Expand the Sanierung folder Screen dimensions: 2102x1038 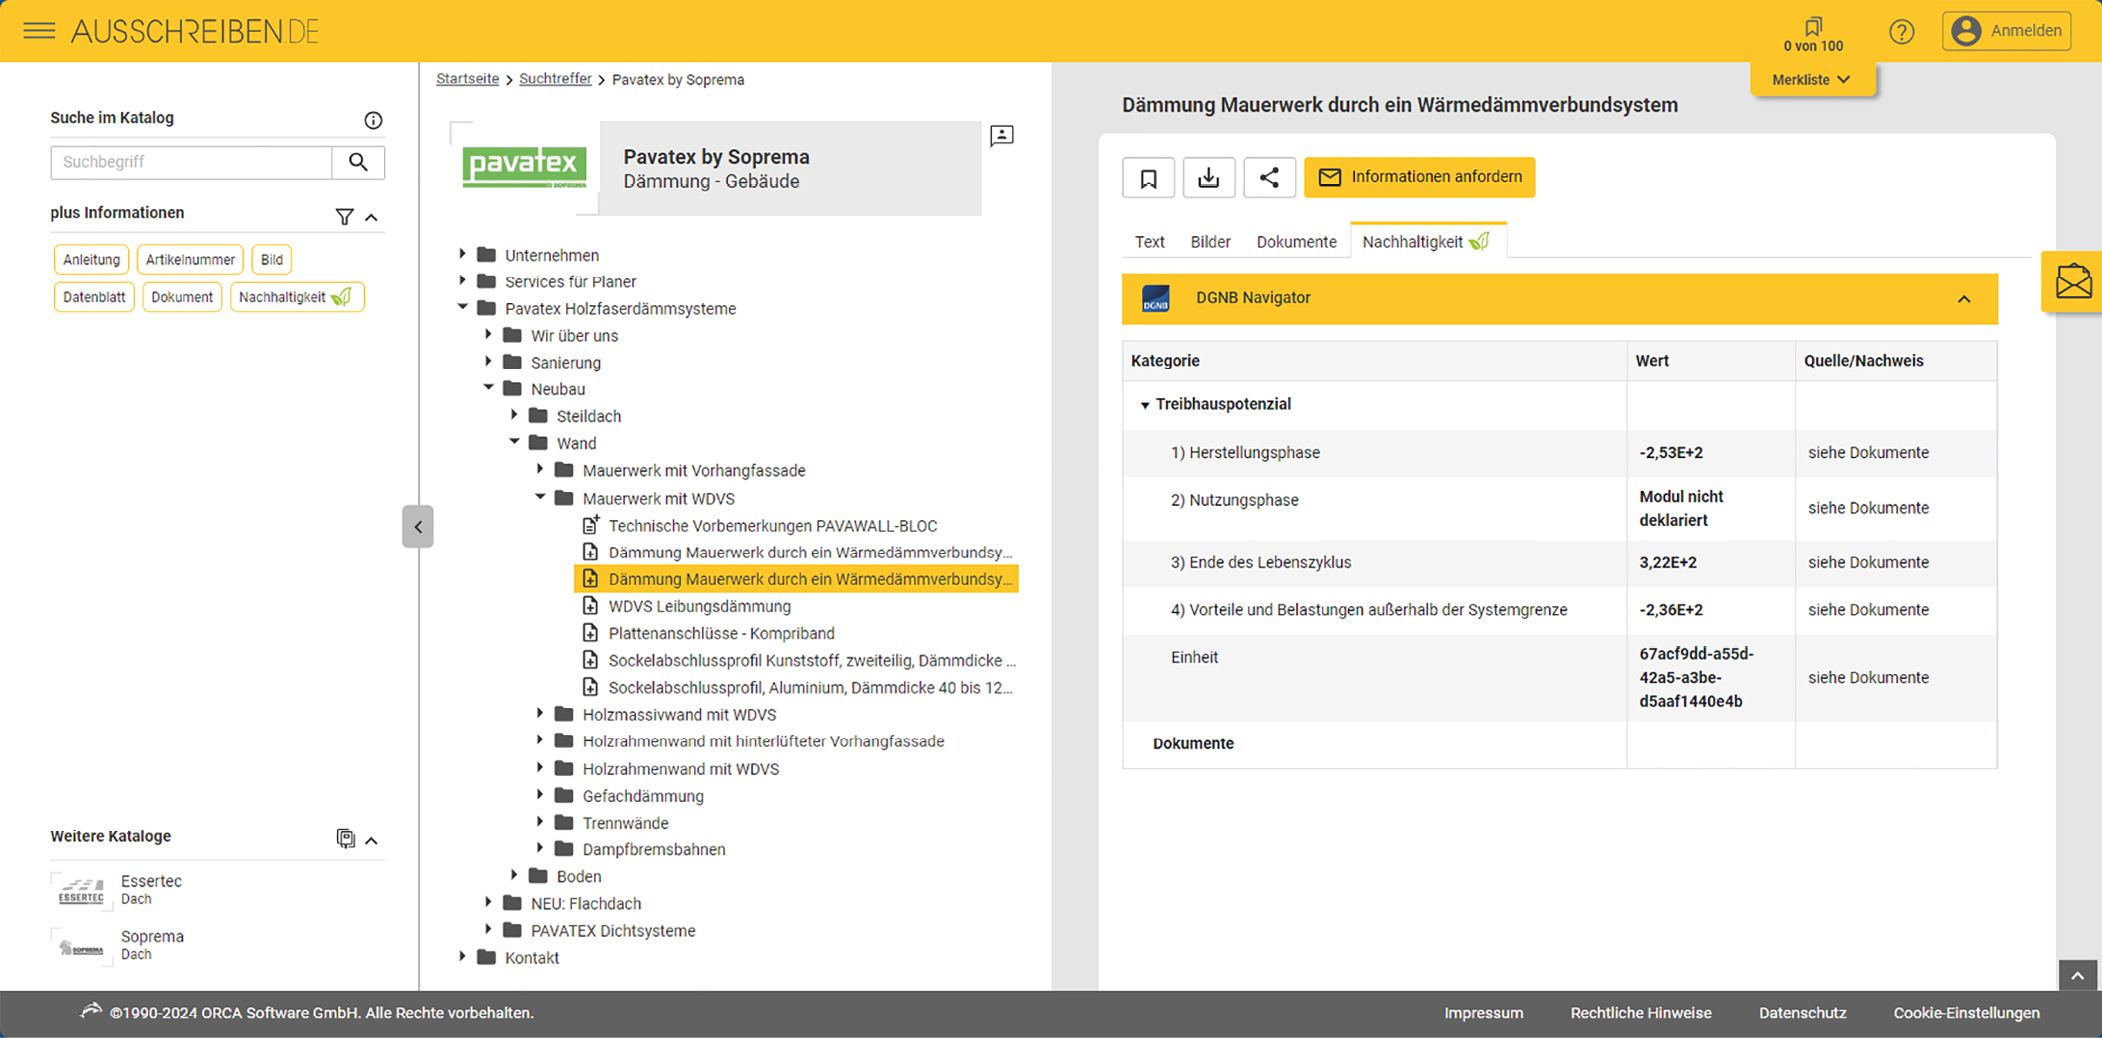coord(489,362)
